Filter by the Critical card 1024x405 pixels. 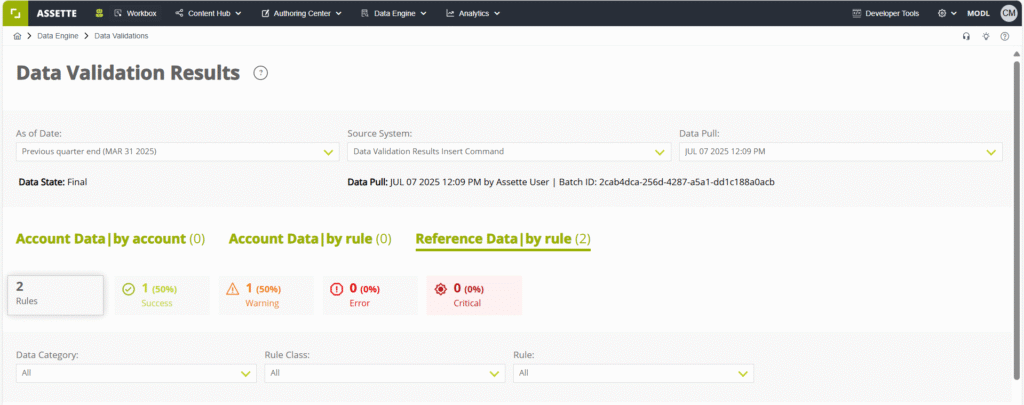tap(474, 295)
